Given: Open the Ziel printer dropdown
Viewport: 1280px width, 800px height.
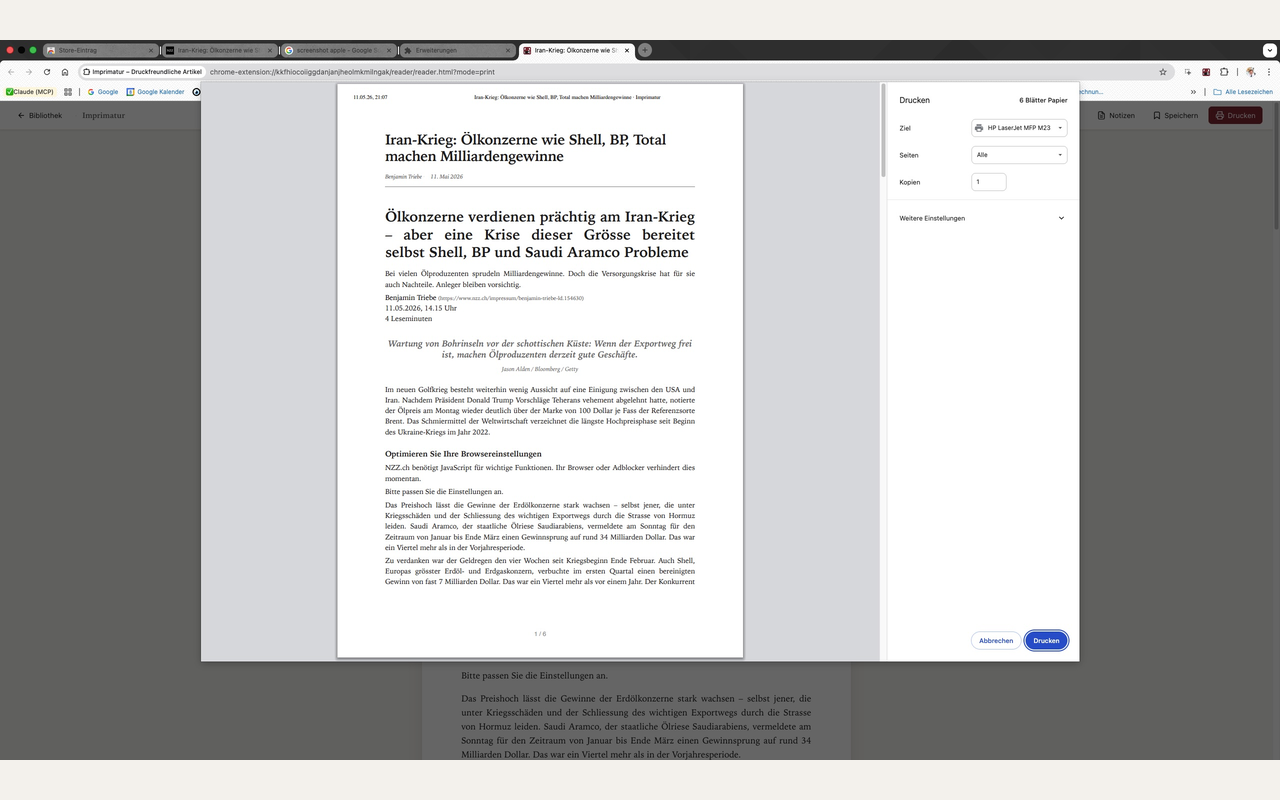Looking at the screenshot, I should tap(1019, 128).
